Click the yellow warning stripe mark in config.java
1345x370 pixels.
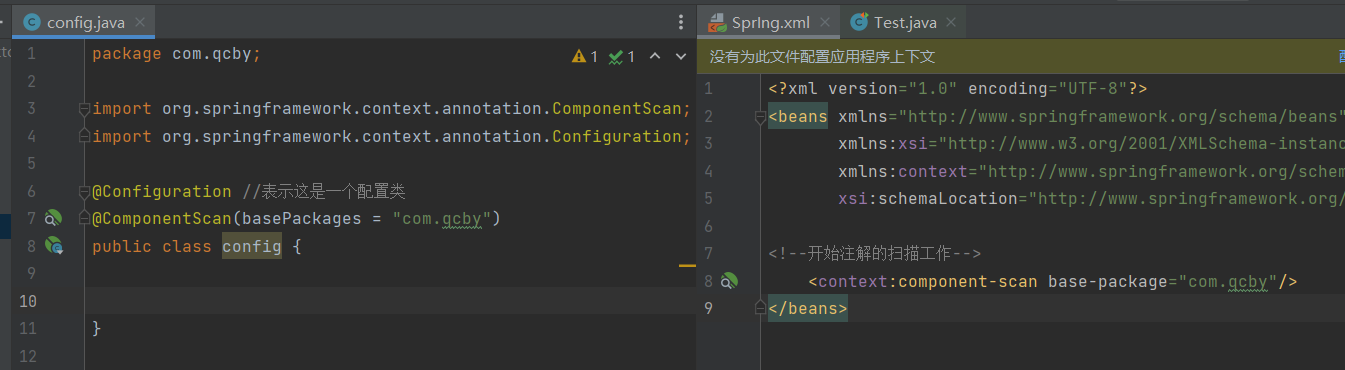[x=687, y=266]
